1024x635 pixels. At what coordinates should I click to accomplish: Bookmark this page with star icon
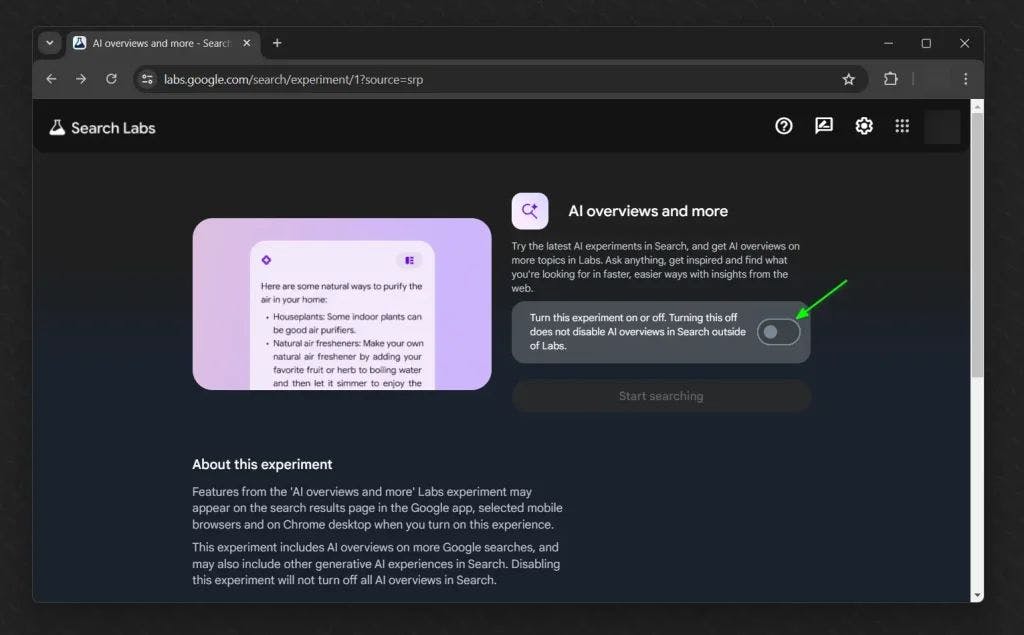849,79
